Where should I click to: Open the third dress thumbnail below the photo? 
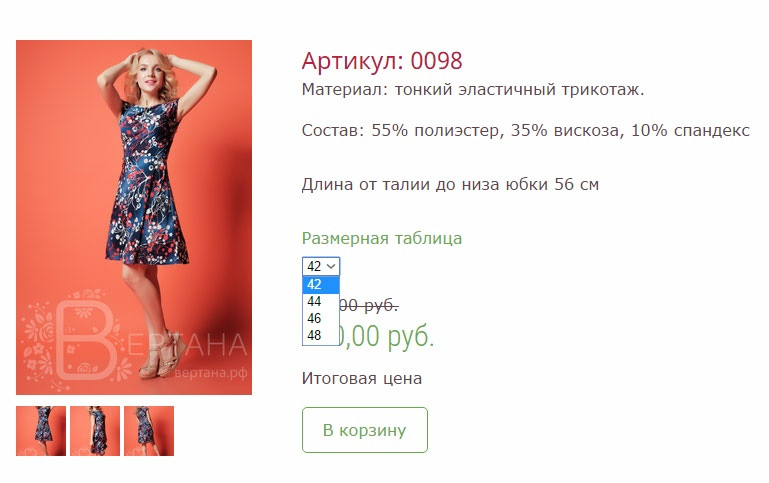[149, 431]
